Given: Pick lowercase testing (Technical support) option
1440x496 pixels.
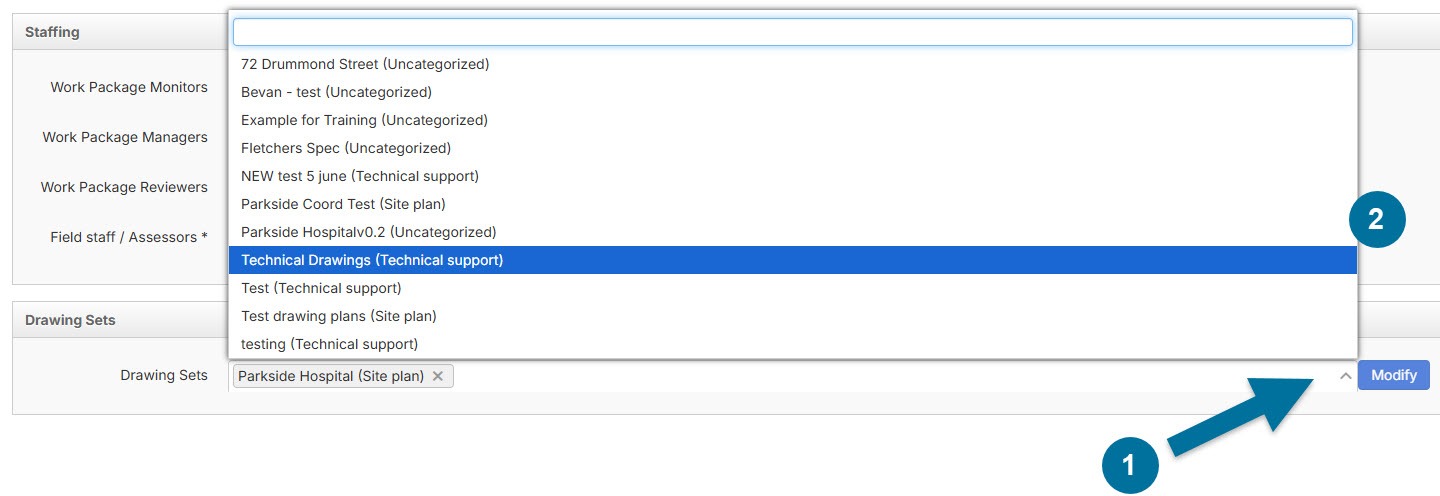Looking at the screenshot, I should click(x=329, y=344).
